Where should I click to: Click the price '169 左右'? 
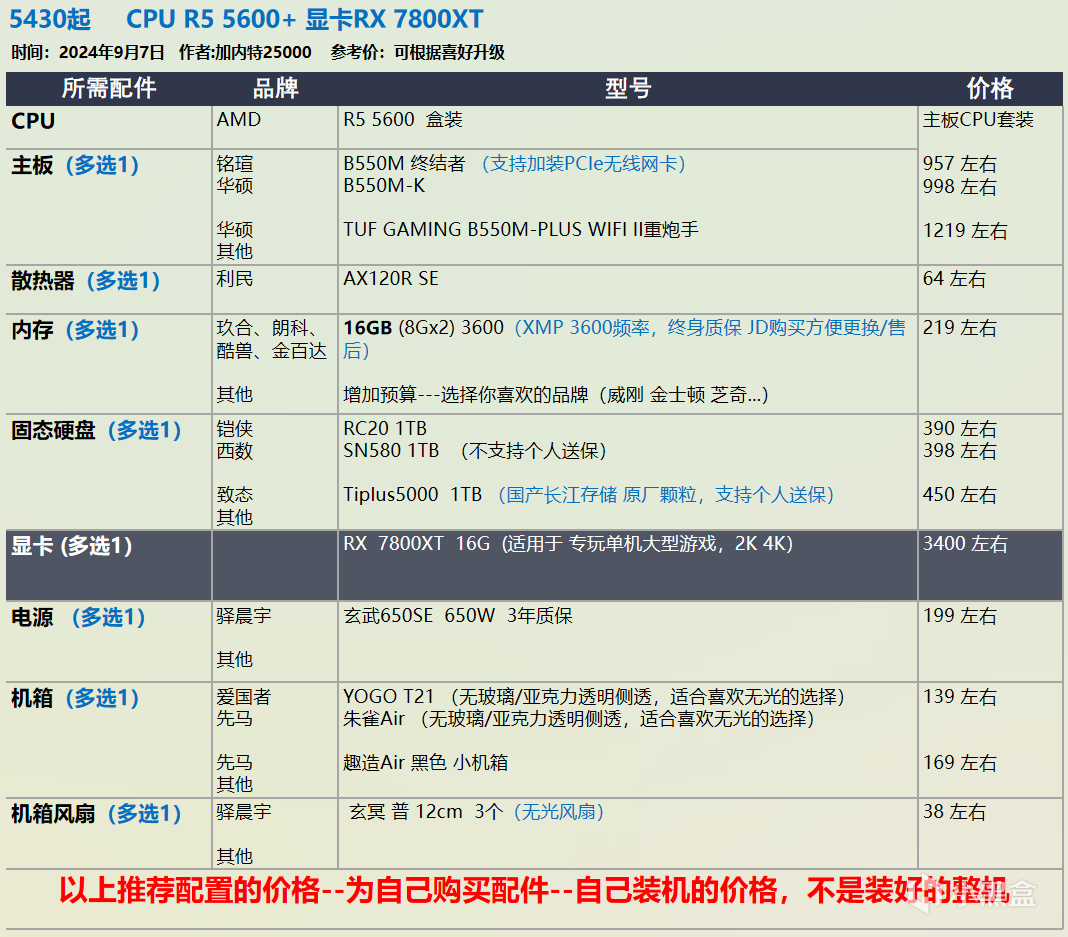point(960,762)
